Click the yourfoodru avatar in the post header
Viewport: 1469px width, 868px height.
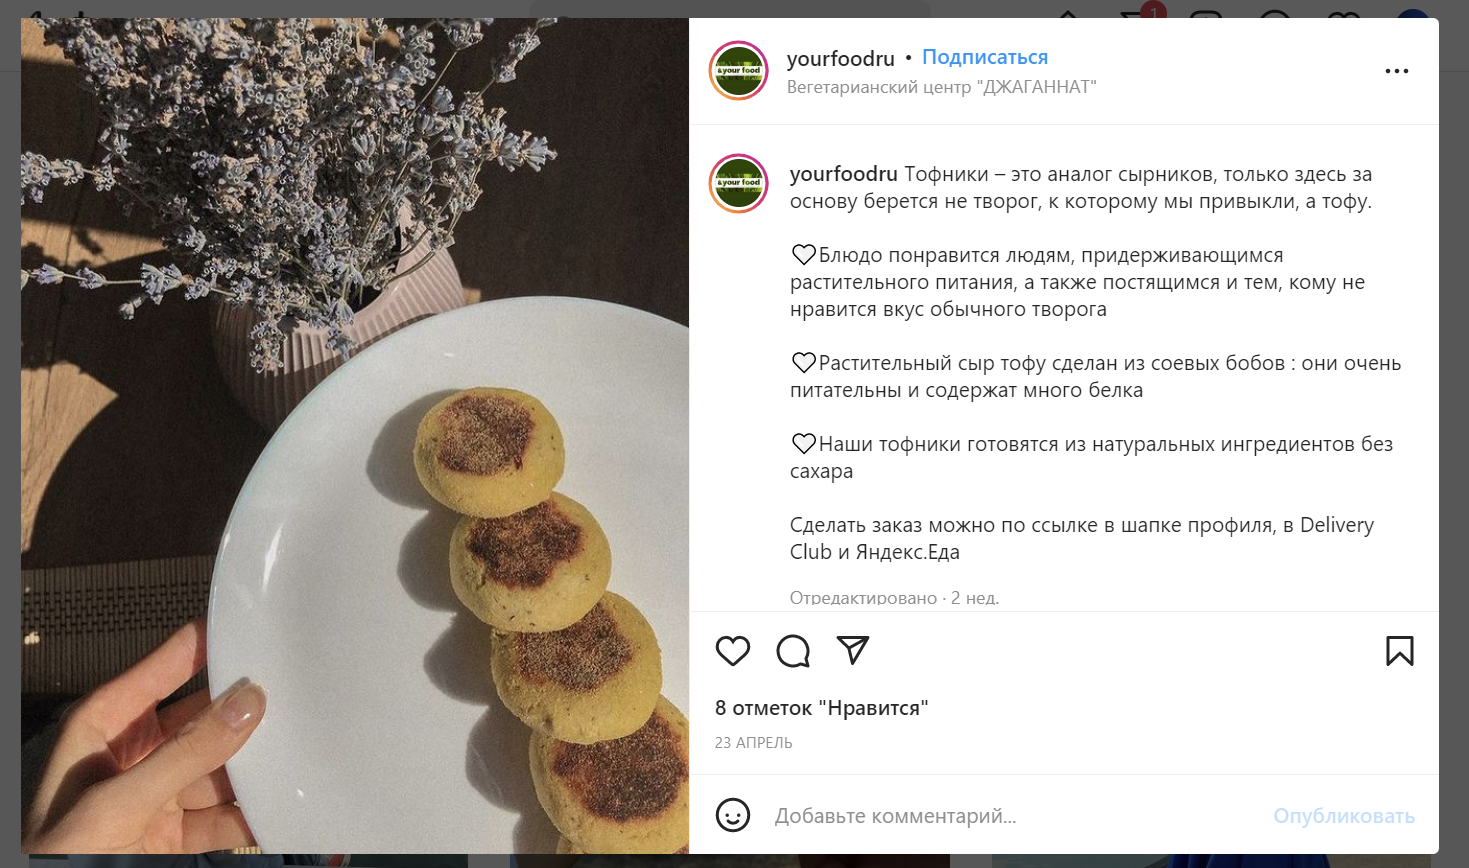click(x=738, y=71)
